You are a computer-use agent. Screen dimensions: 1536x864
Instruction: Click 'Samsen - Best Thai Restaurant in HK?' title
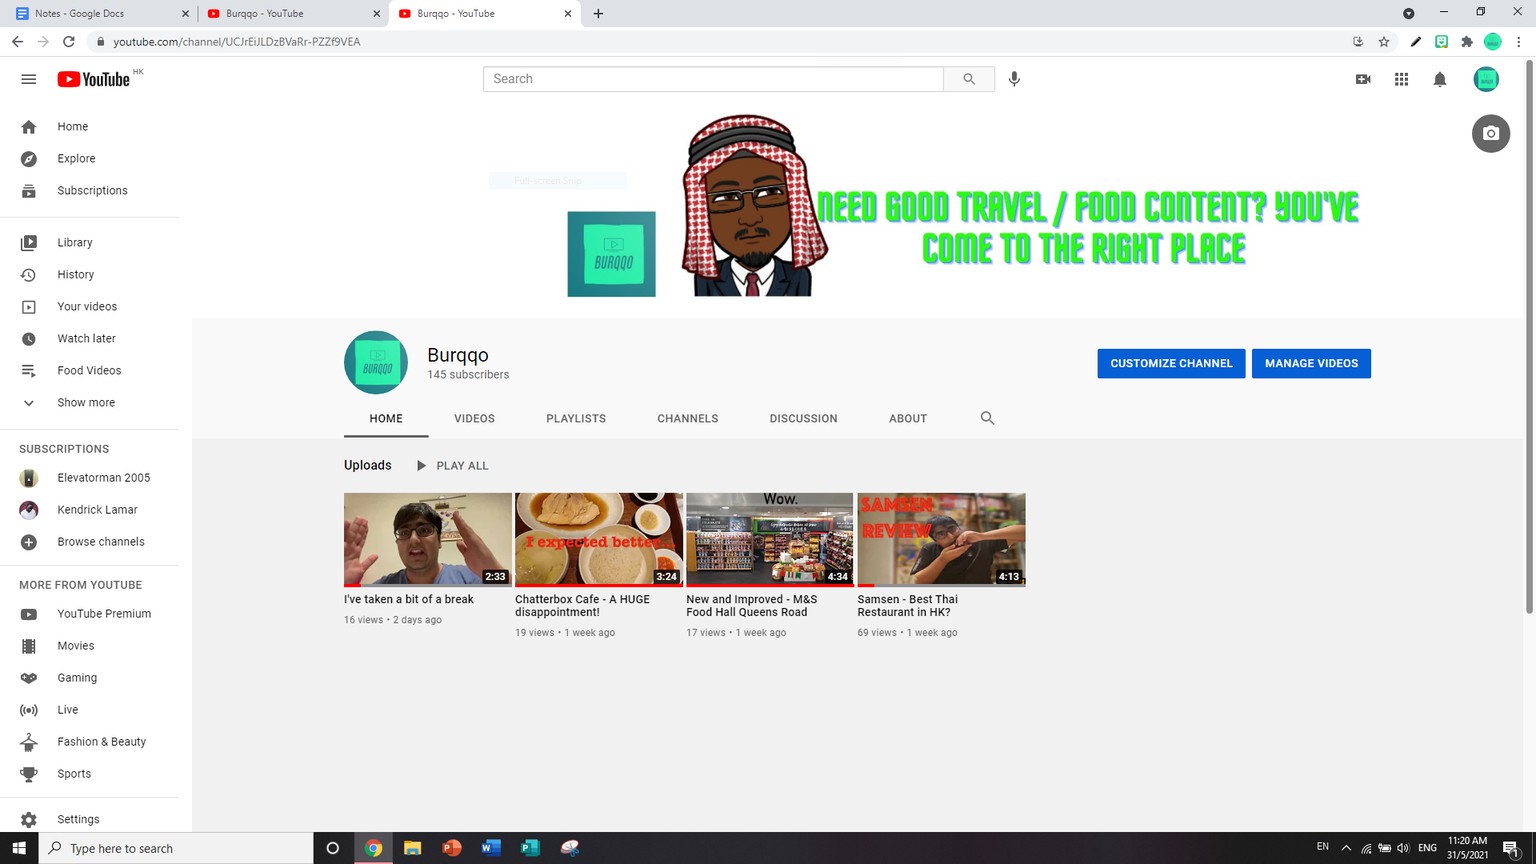tap(908, 606)
